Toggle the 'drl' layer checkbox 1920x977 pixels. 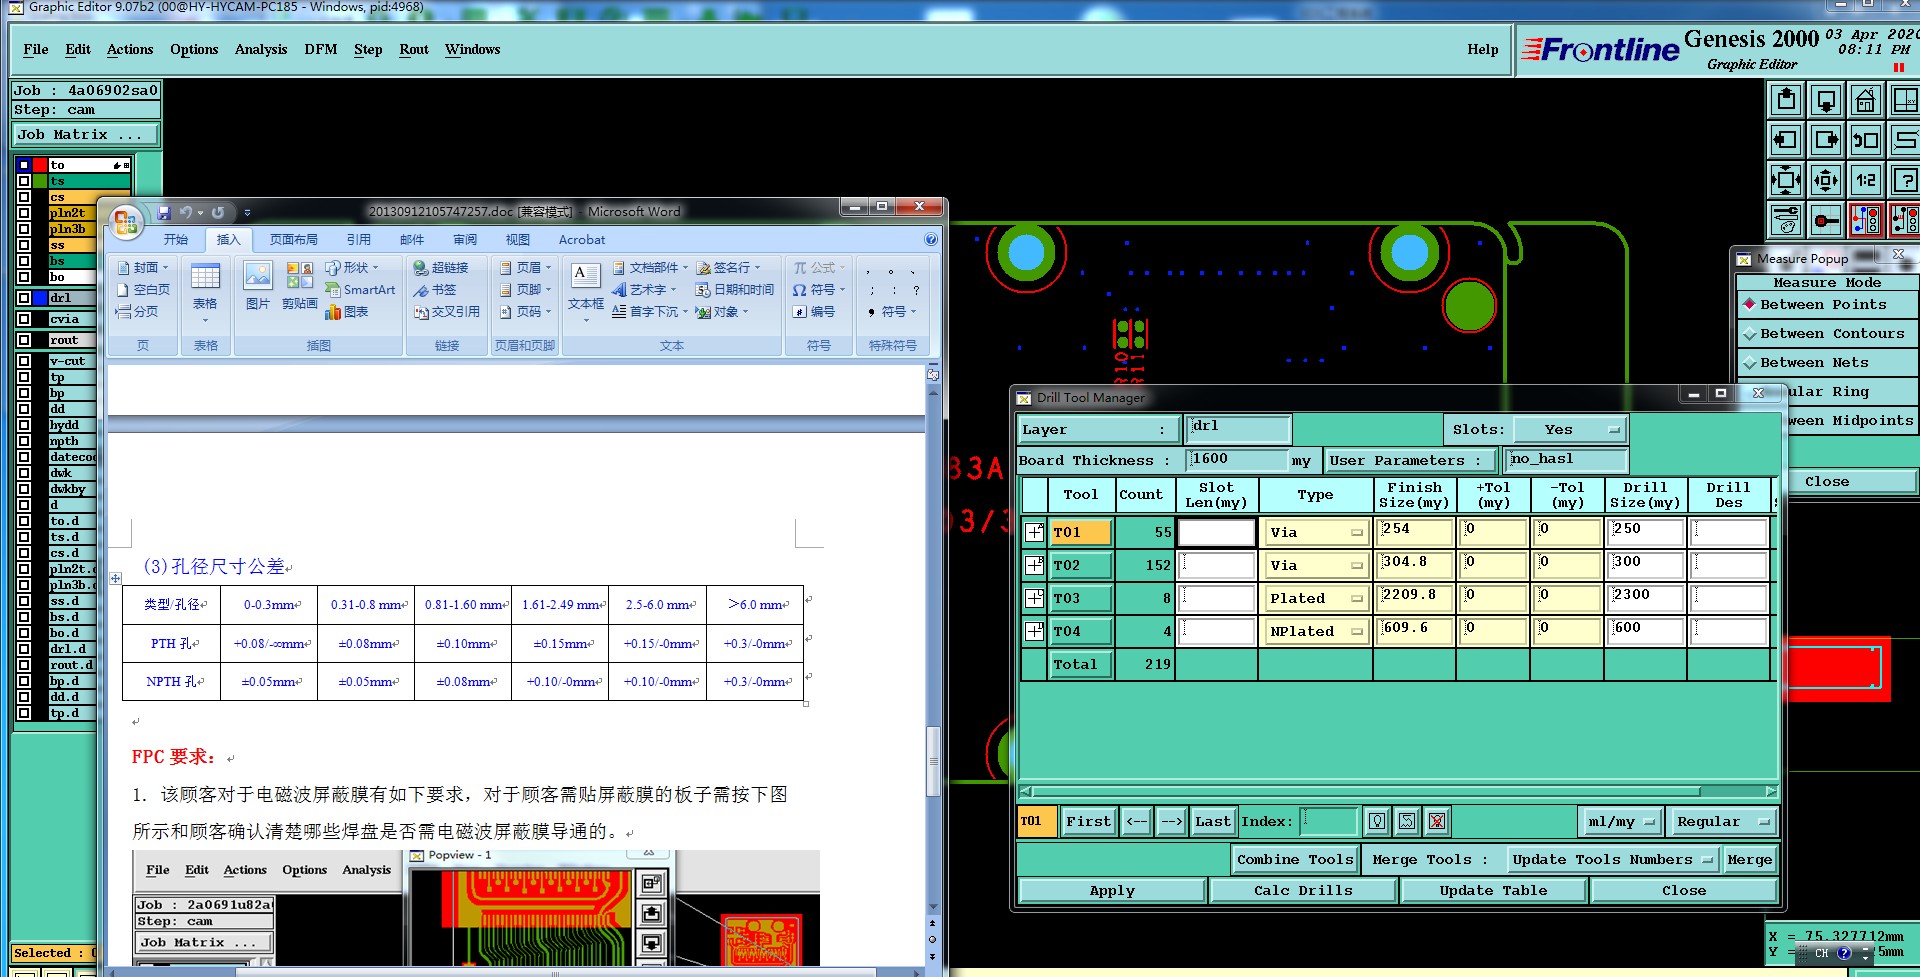click(x=24, y=298)
